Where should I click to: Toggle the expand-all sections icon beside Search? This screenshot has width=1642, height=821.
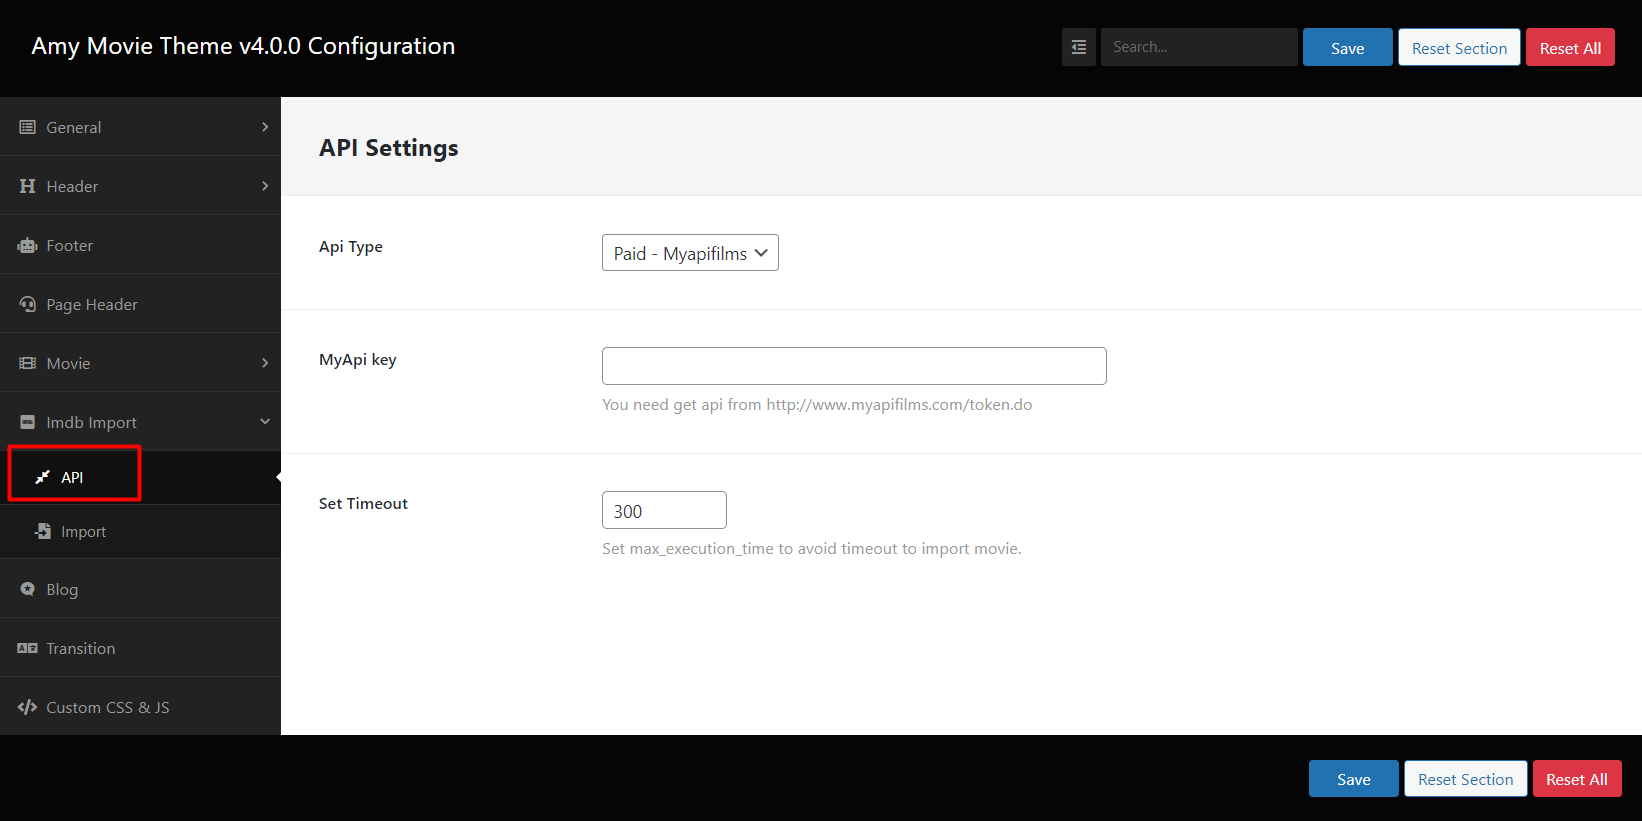click(1079, 47)
